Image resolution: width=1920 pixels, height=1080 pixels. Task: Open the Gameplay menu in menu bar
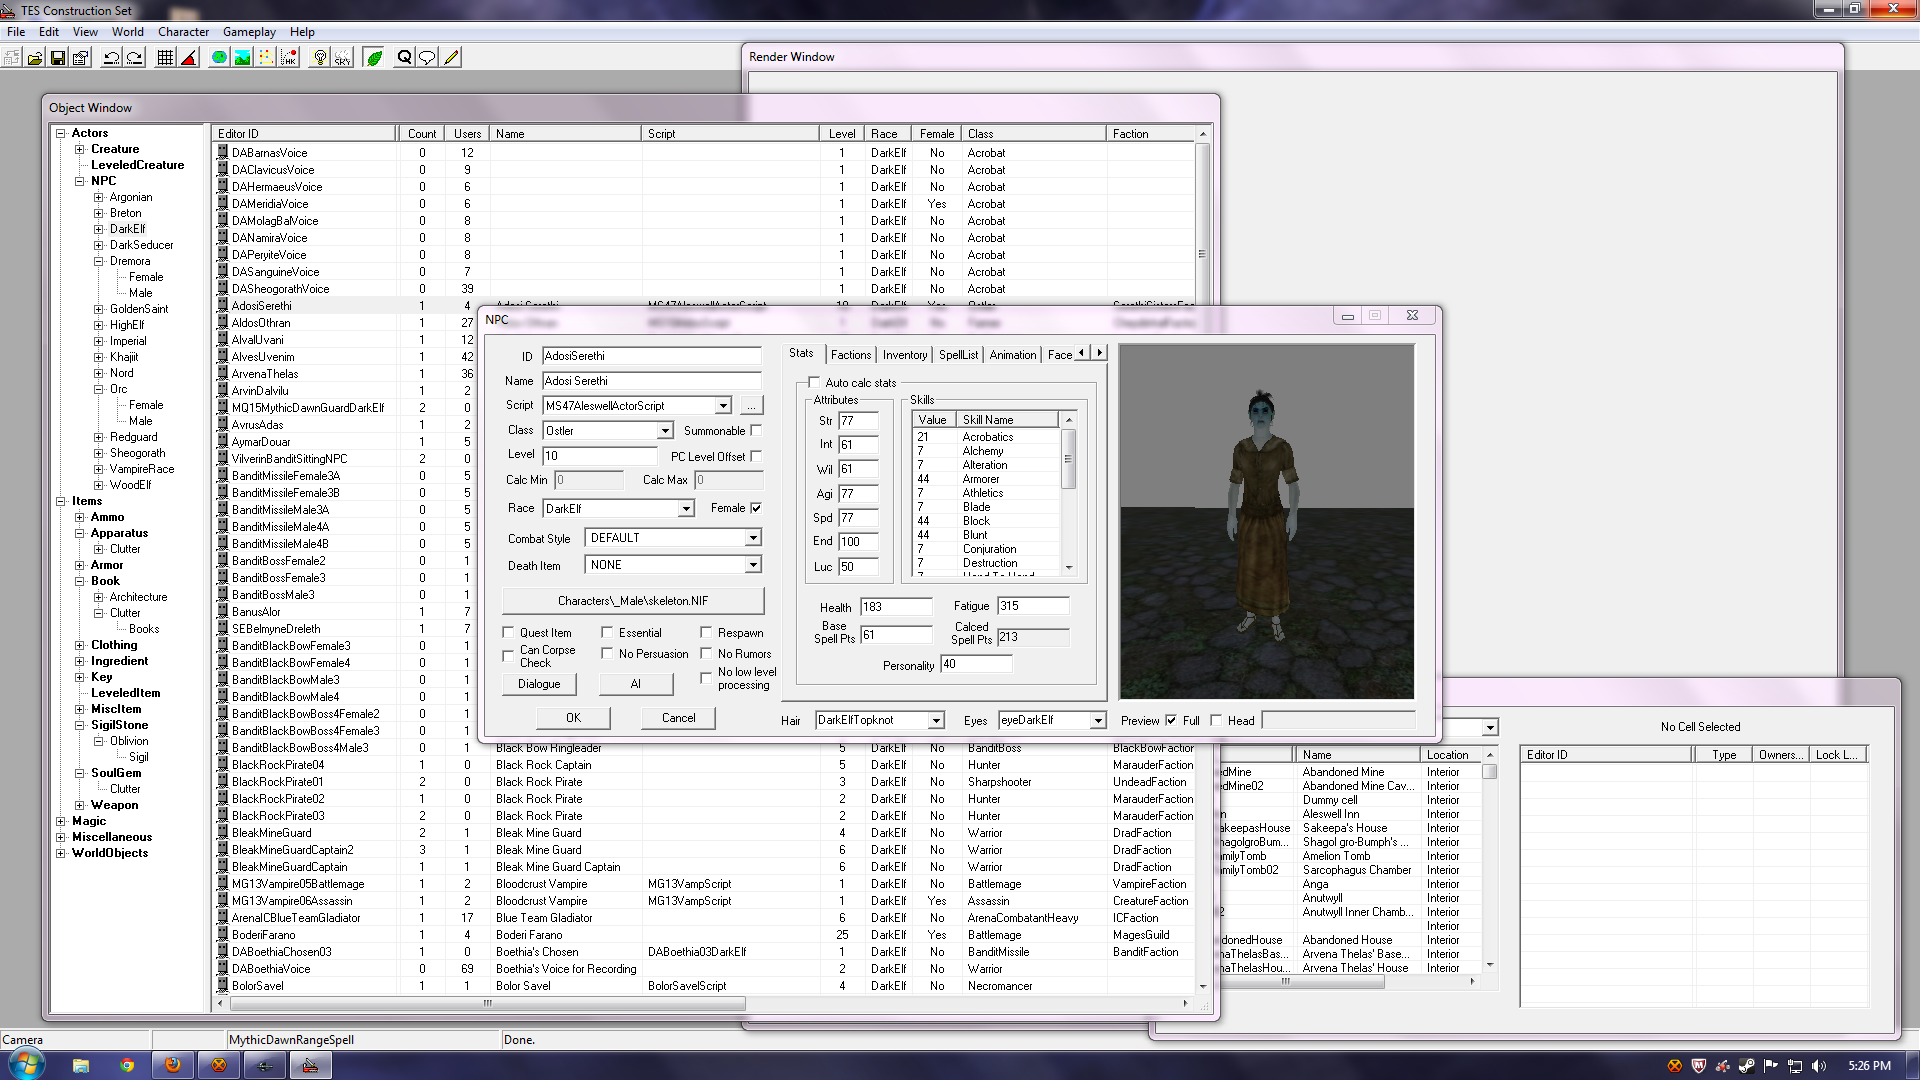tap(248, 32)
